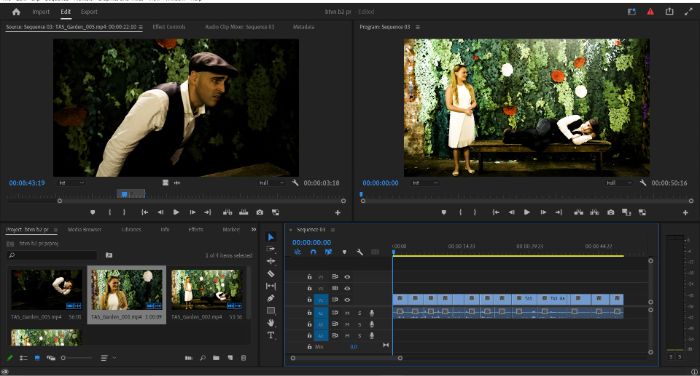Switch to the Export workspace tab

pos(89,12)
